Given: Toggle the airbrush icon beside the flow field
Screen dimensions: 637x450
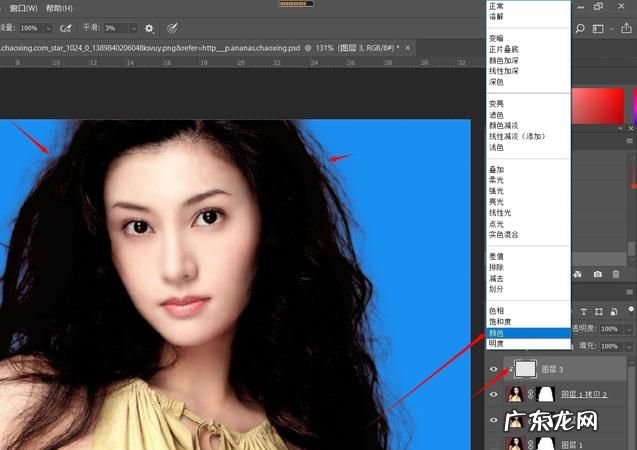Looking at the screenshot, I should pos(65,28).
